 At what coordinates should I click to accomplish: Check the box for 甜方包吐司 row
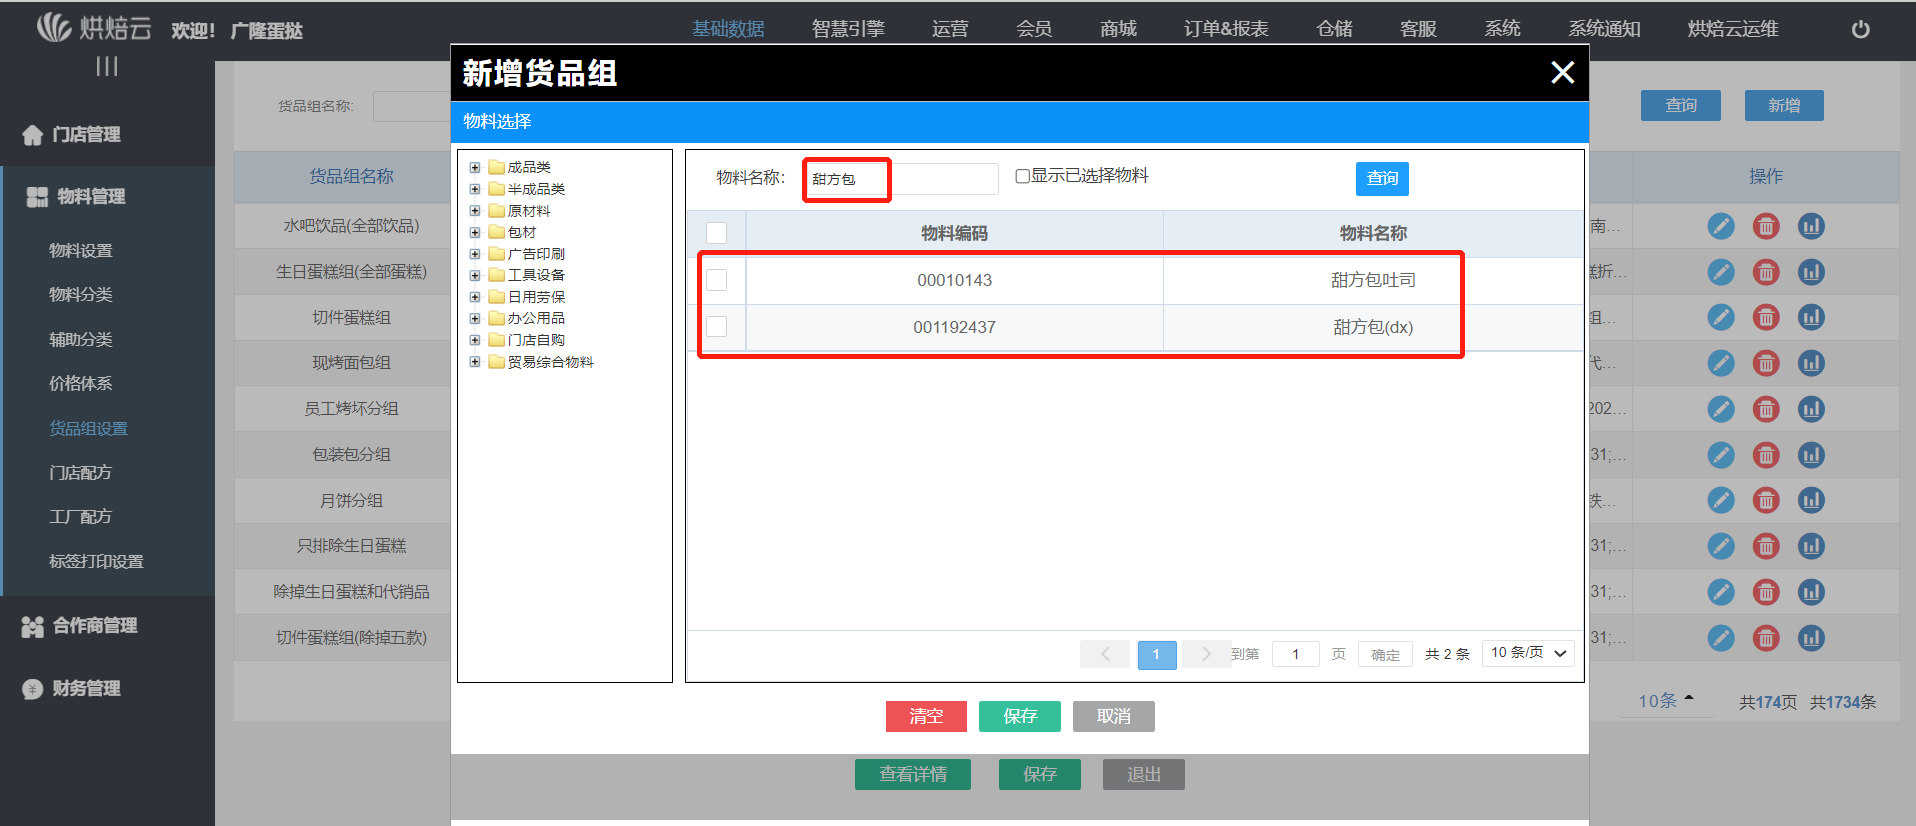(x=716, y=280)
